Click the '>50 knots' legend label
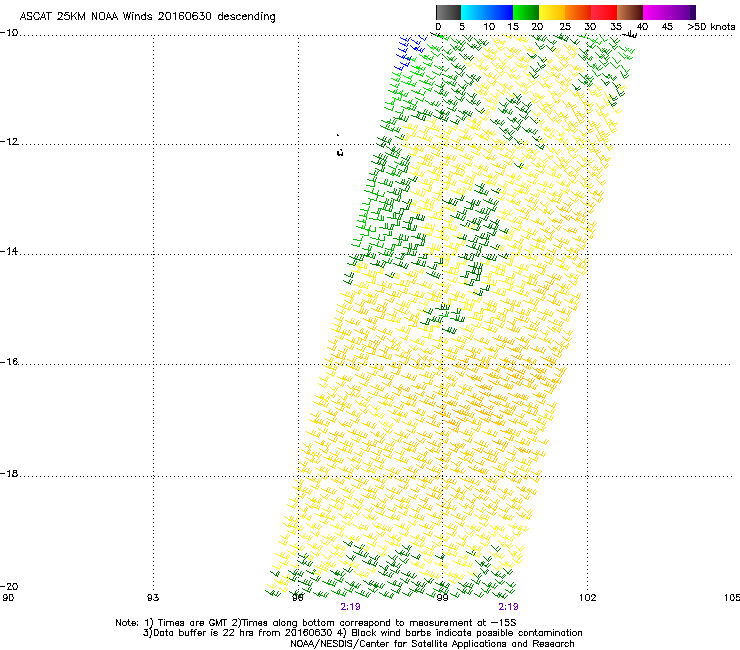The width and height of the screenshot is (740, 650). pos(711,27)
